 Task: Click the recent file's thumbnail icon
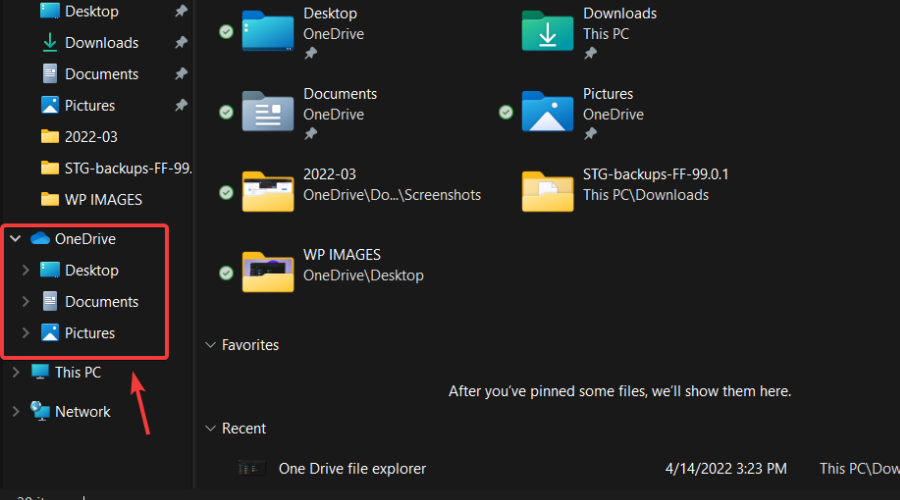point(251,468)
